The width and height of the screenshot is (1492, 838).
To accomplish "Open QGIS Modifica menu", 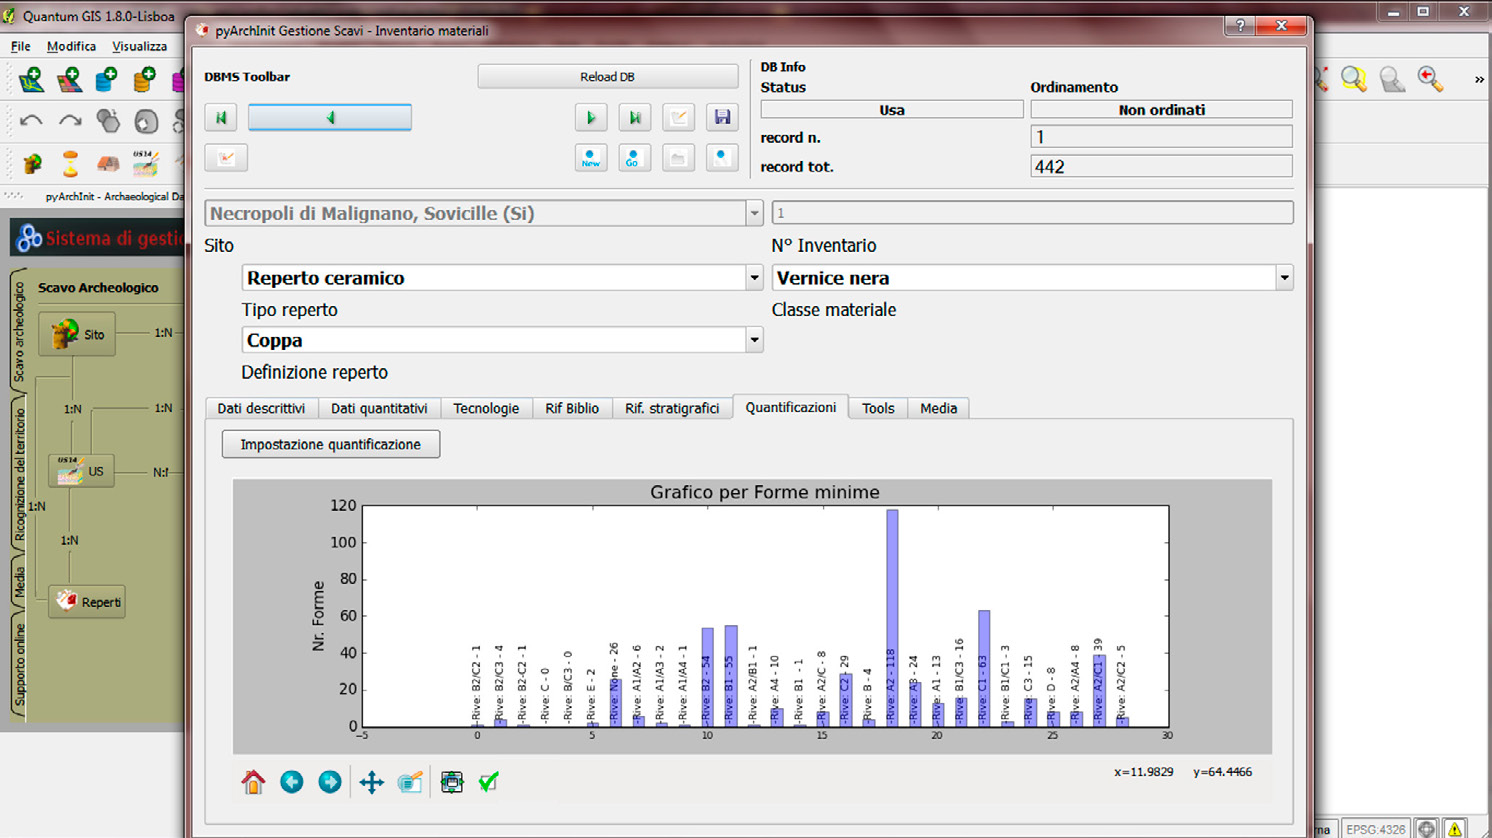I will 71,46.
